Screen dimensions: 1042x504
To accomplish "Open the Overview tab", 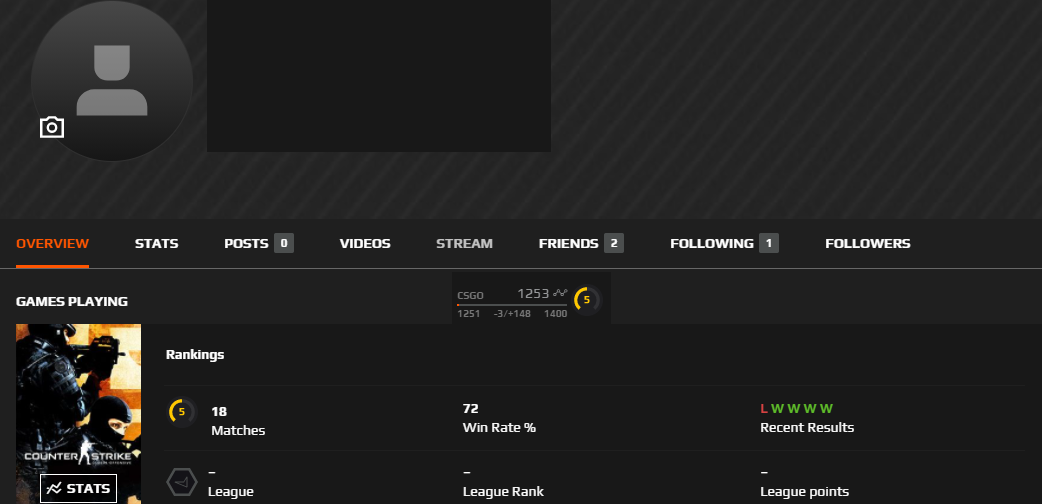I will (x=52, y=243).
